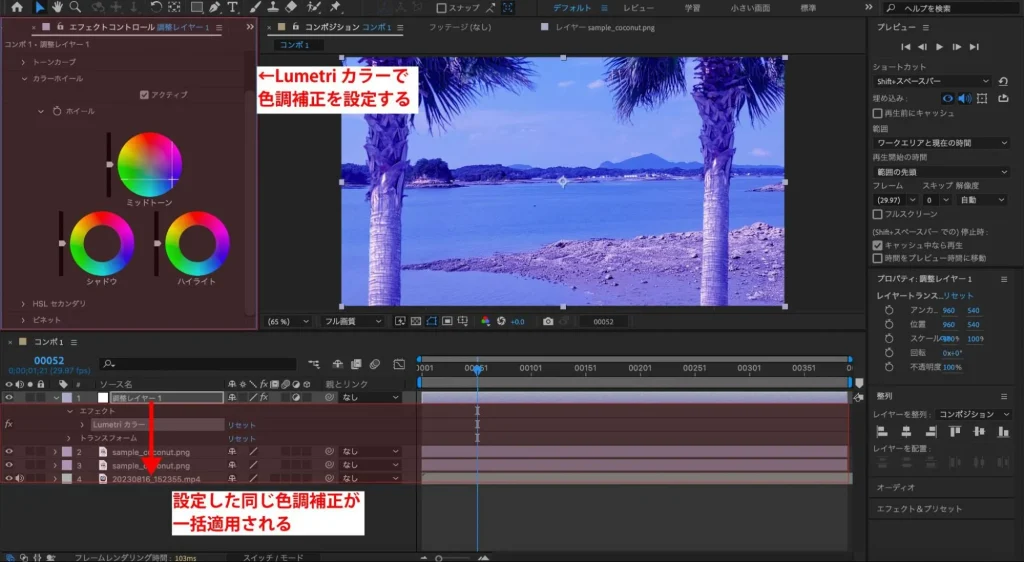
Task: Expand the トーンカーブ section
Action: (24, 62)
